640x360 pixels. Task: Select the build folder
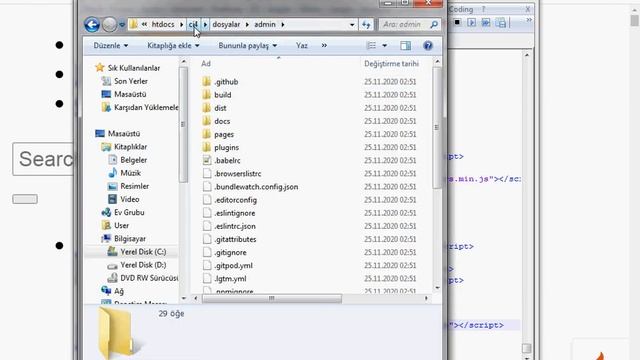pyautogui.click(x=222, y=95)
